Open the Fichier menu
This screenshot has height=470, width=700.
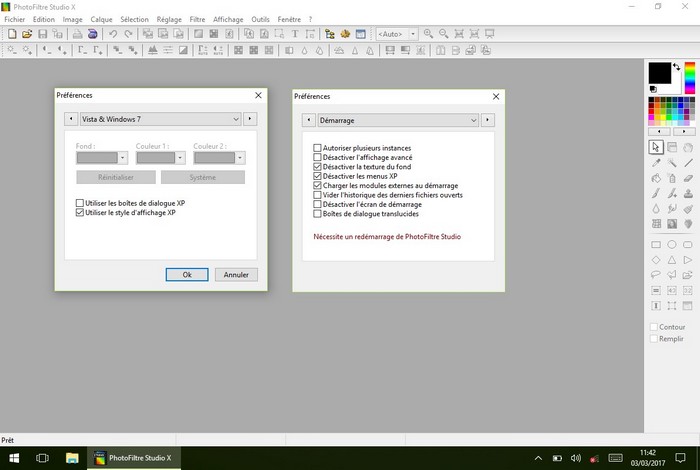(15, 20)
